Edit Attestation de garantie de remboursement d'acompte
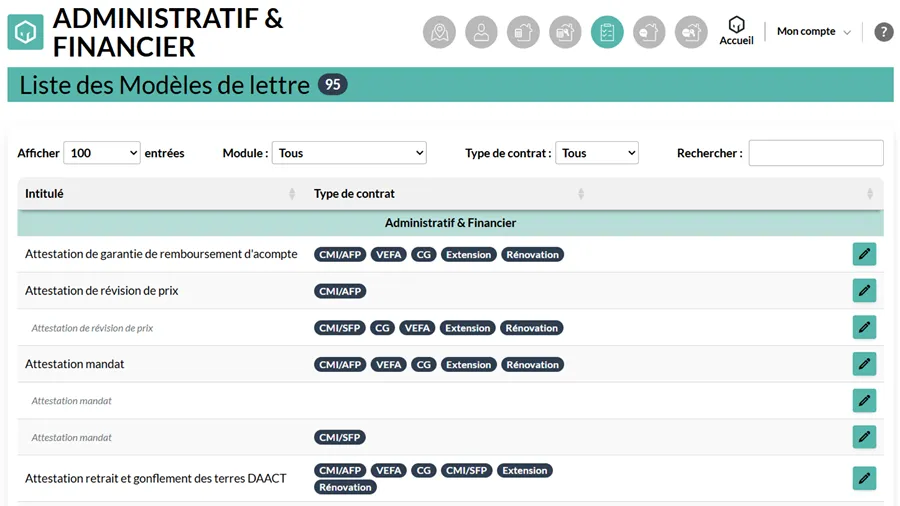Viewport: 900px width, 506px height. click(864, 254)
